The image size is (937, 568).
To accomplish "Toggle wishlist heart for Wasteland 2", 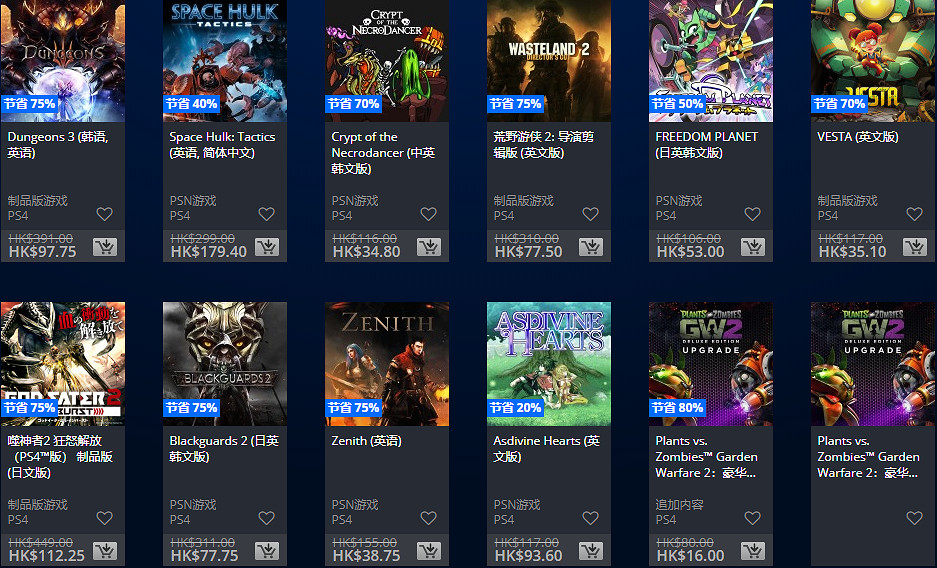I will pos(590,214).
